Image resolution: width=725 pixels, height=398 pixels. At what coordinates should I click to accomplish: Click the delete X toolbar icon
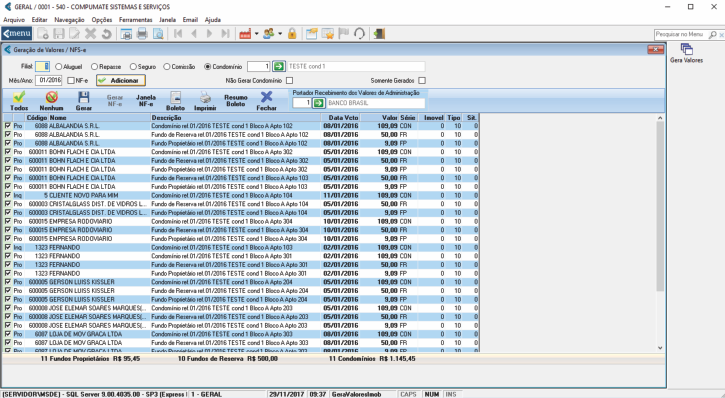click(x=91, y=33)
